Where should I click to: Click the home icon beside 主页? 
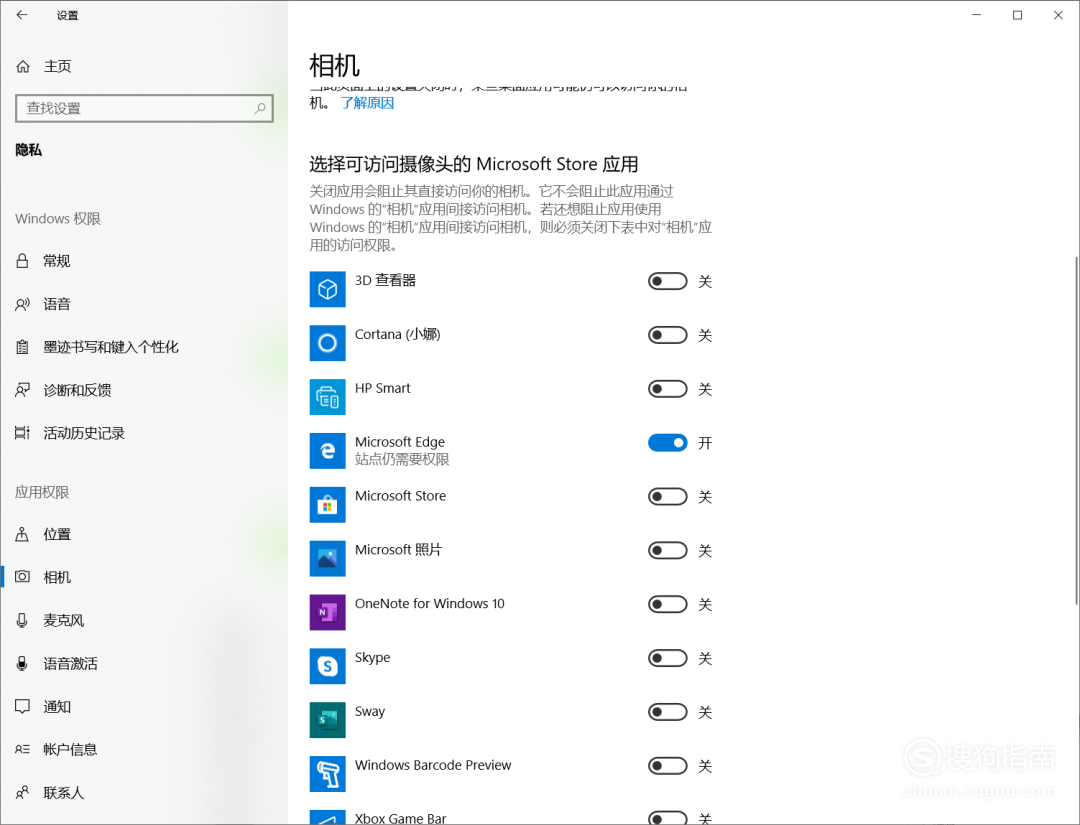coord(23,66)
